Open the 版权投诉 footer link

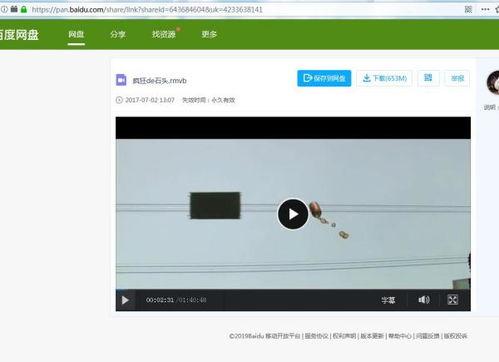tap(455, 336)
